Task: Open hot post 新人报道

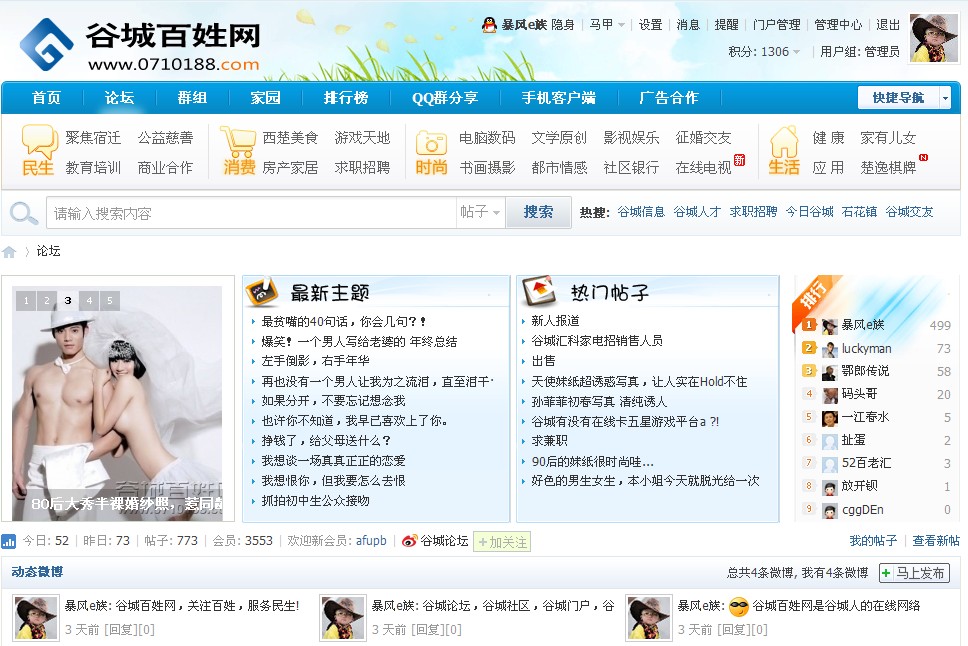Action: pyautogui.click(x=555, y=321)
